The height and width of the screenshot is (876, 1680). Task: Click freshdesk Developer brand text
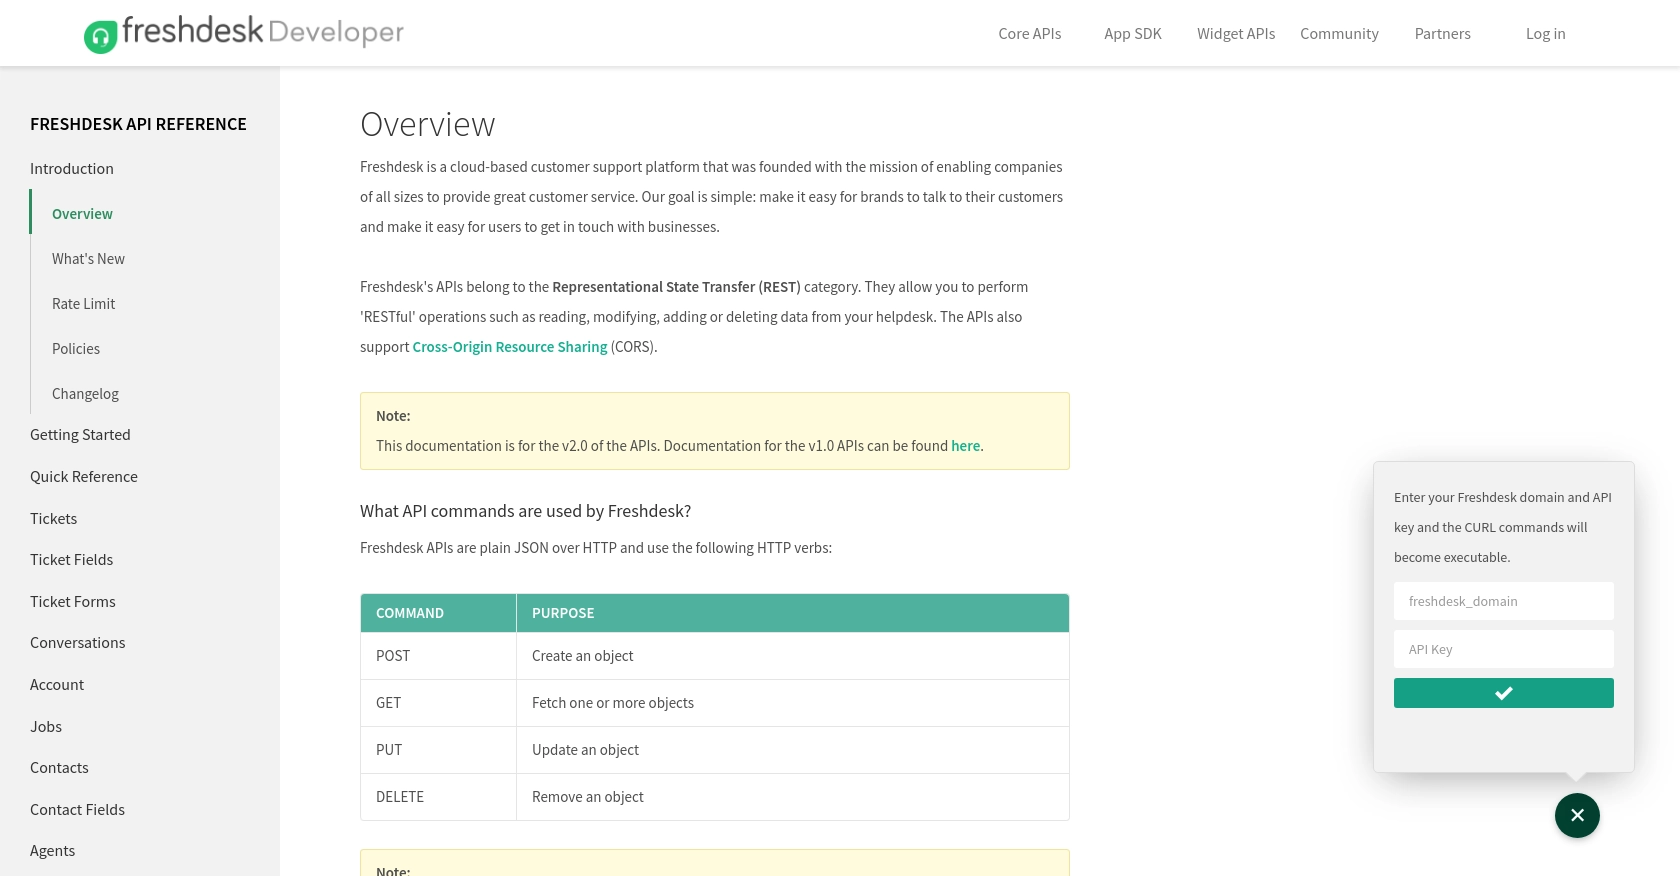263,32
